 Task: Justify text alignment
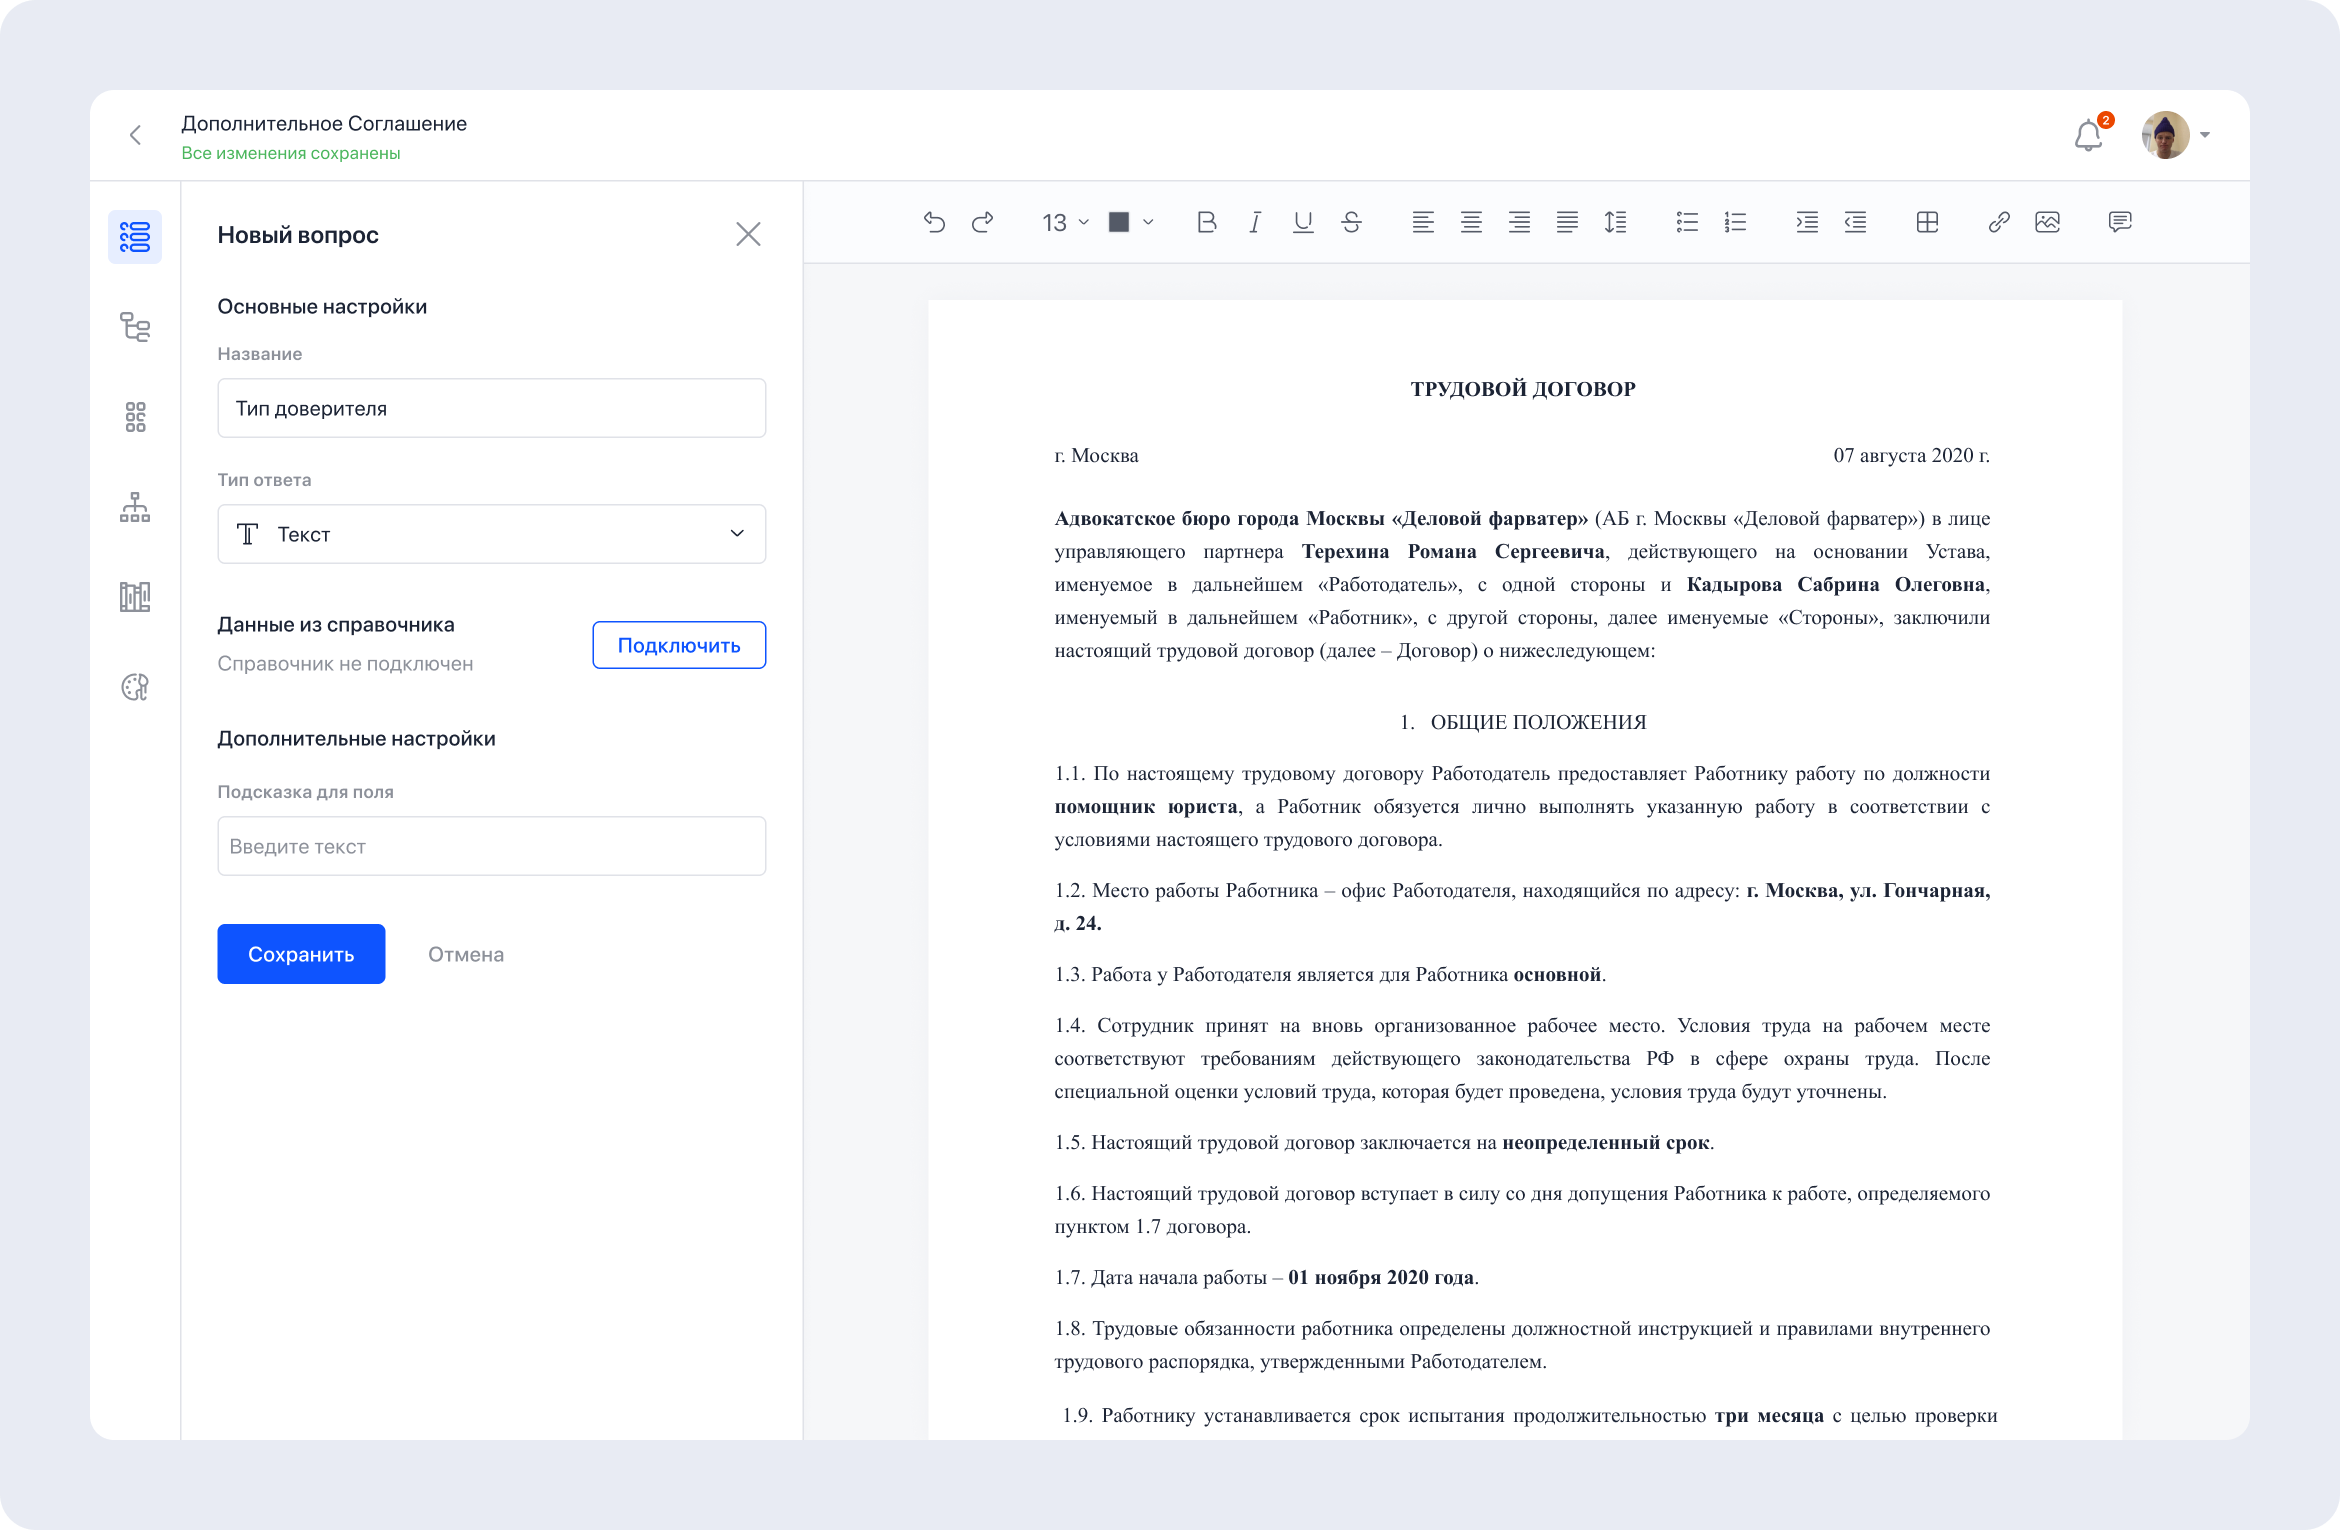click(1567, 222)
